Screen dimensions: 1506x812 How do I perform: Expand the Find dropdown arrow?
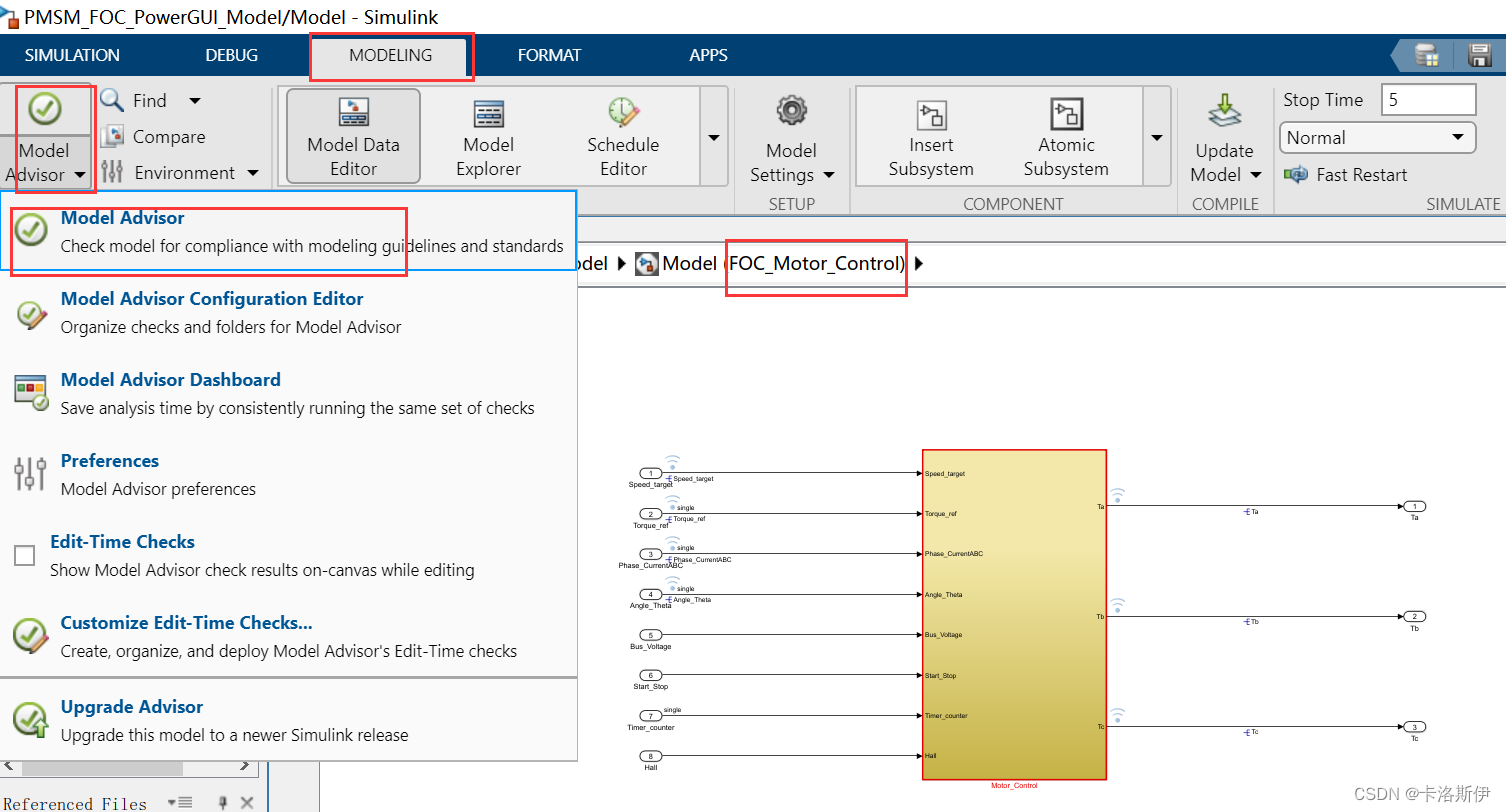click(195, 101)
